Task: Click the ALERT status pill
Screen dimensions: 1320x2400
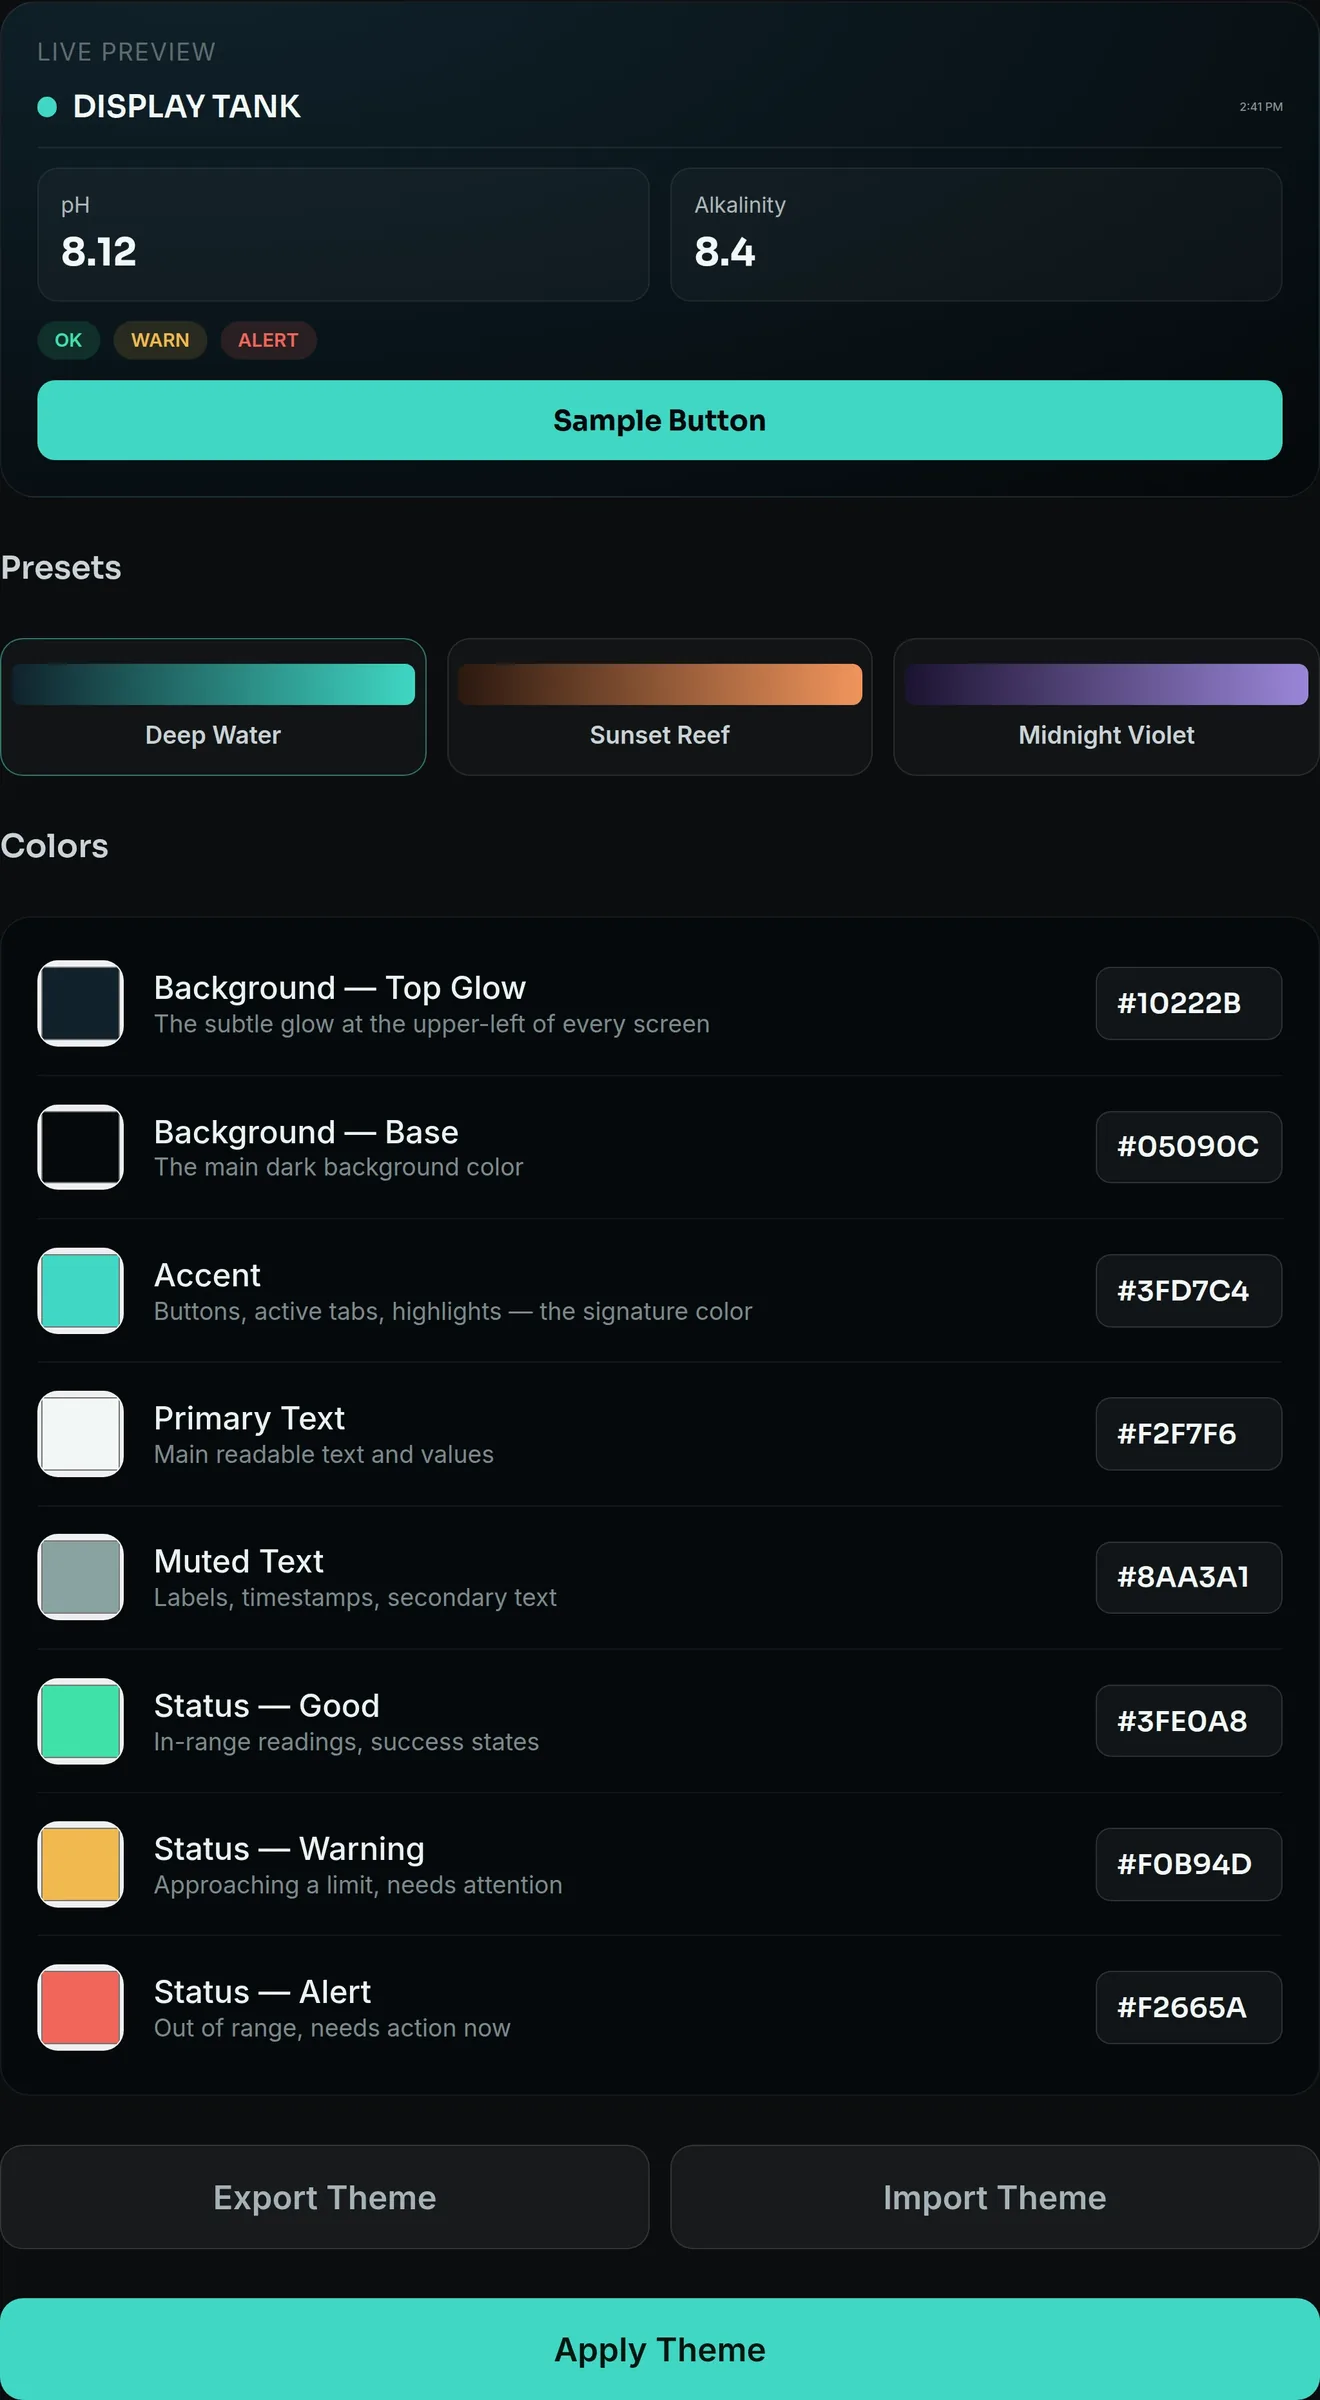Action: click(268, 340)
